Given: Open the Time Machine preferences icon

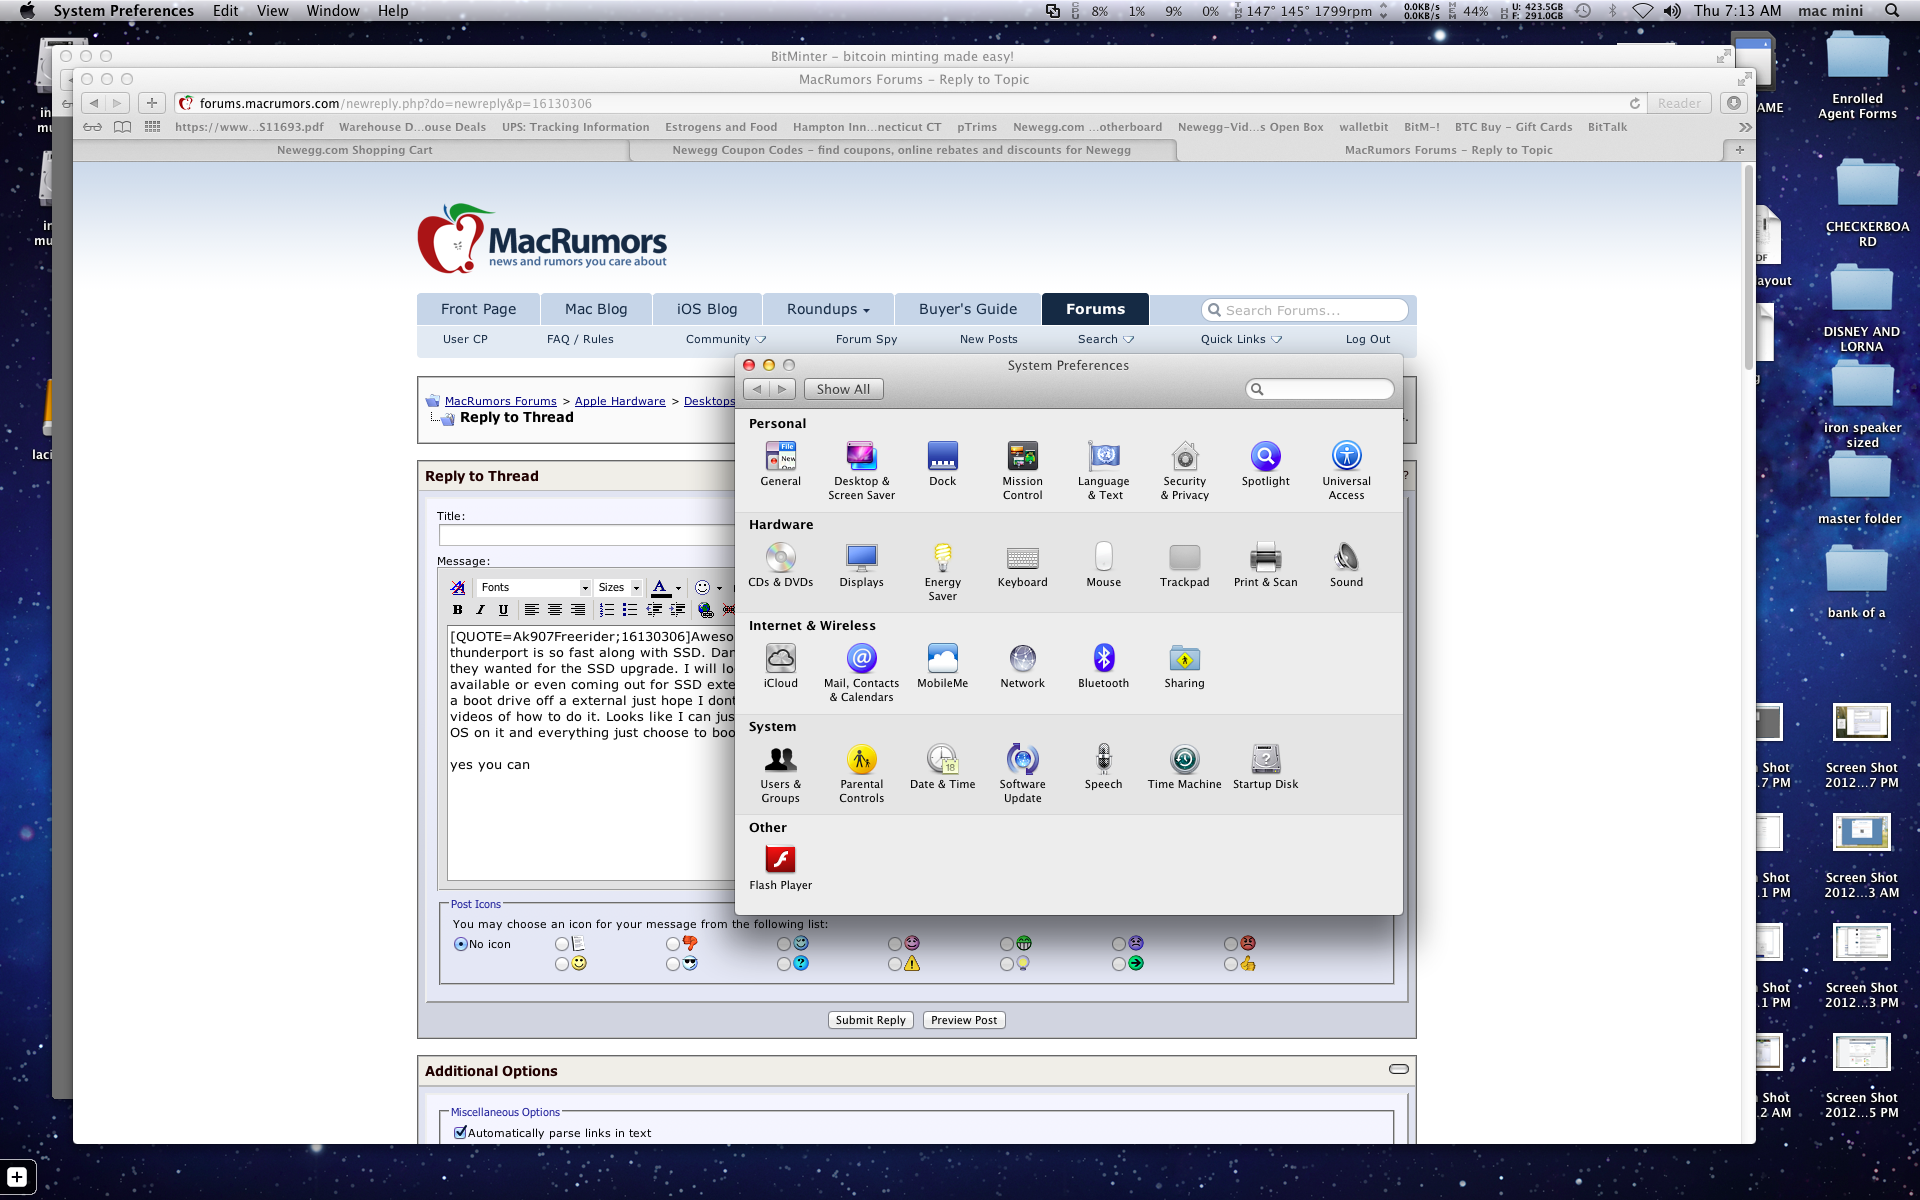Looking at the screenshot, I should [x=1184, y=761].
